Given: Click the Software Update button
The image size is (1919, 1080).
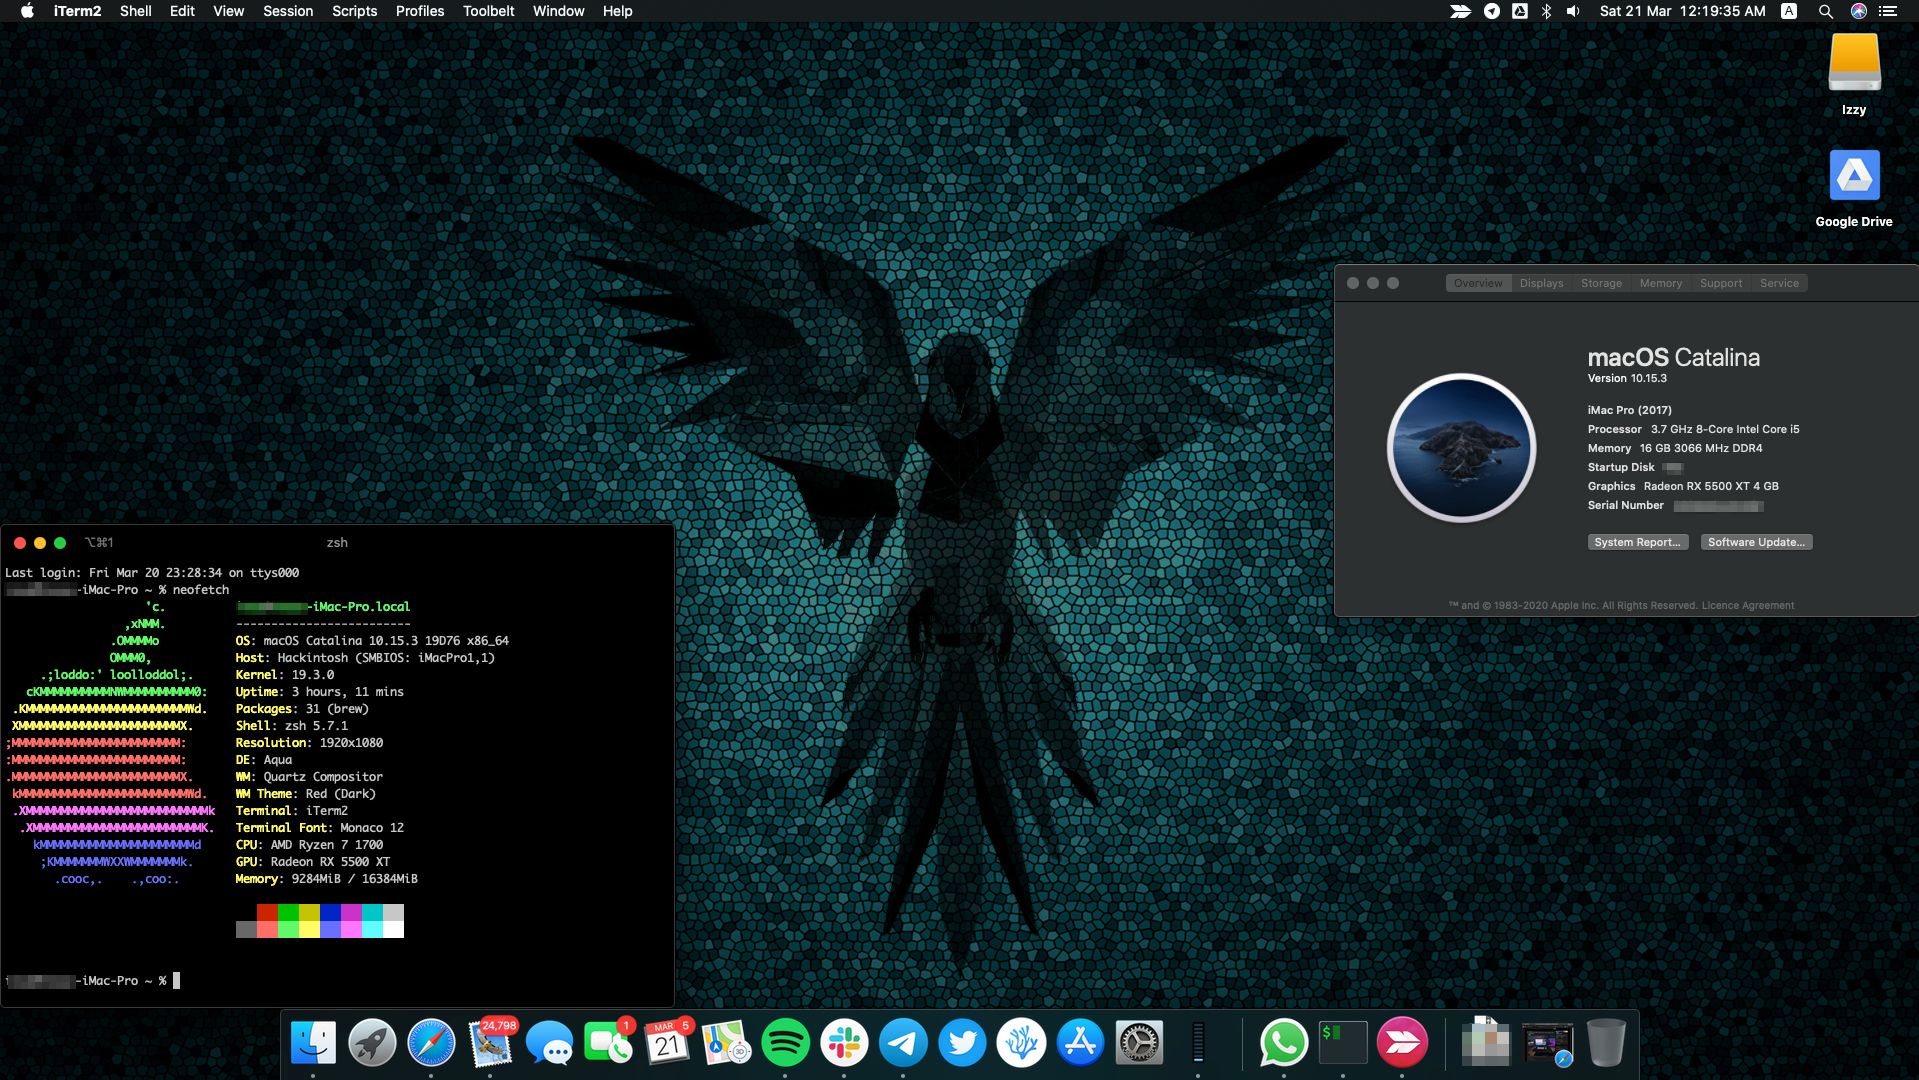Looking at the screenshot, I should tap(1756, 542).
